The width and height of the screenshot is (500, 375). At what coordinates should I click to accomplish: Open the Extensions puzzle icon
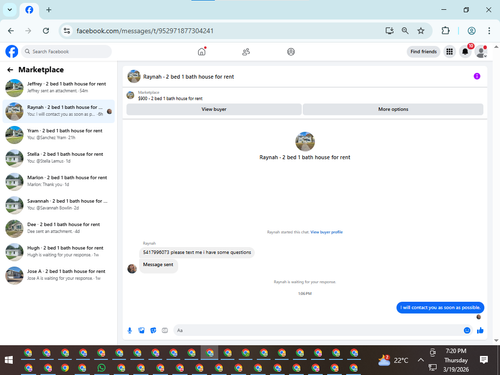pyautogui.click(x=445, y=31)
